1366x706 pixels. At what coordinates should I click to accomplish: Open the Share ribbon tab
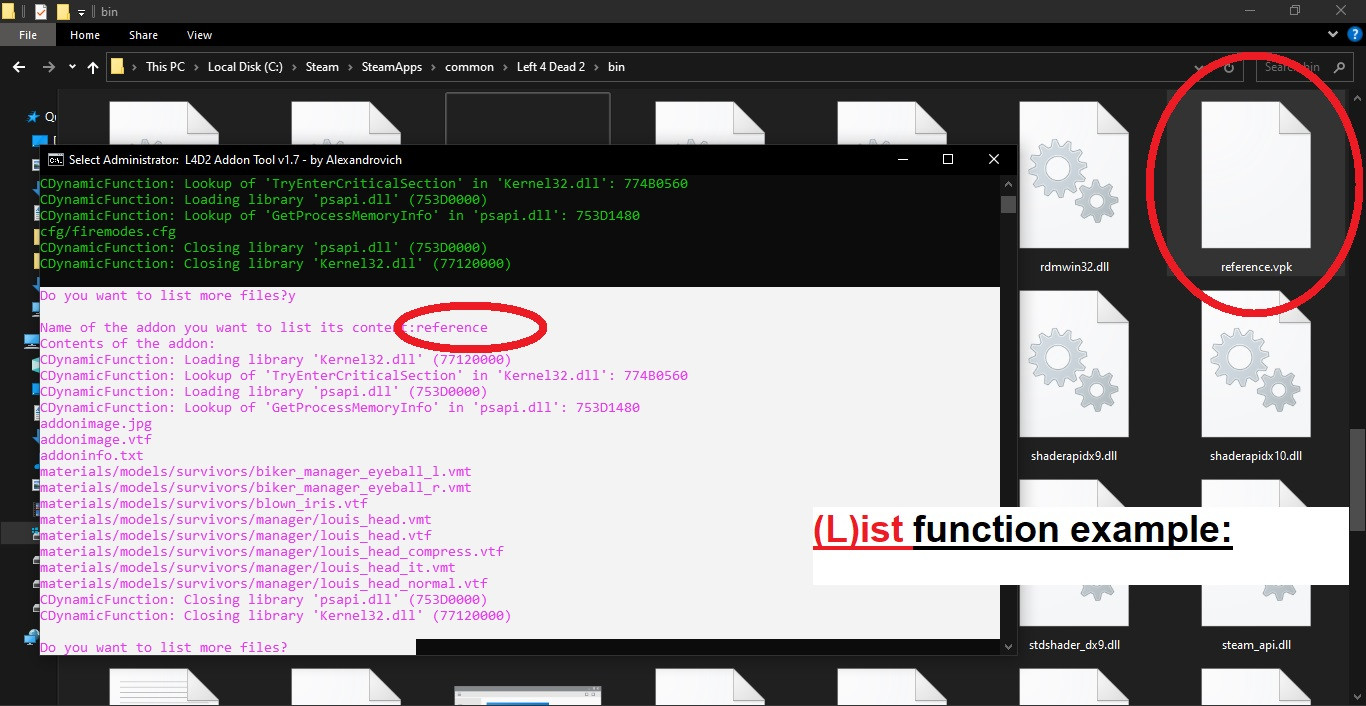point(143,35)
